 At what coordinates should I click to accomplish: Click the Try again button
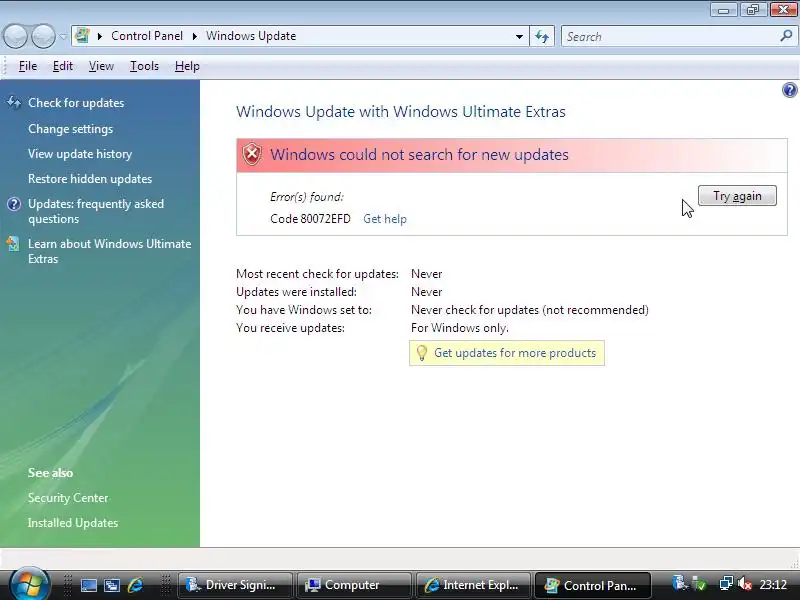click(737, 196)
